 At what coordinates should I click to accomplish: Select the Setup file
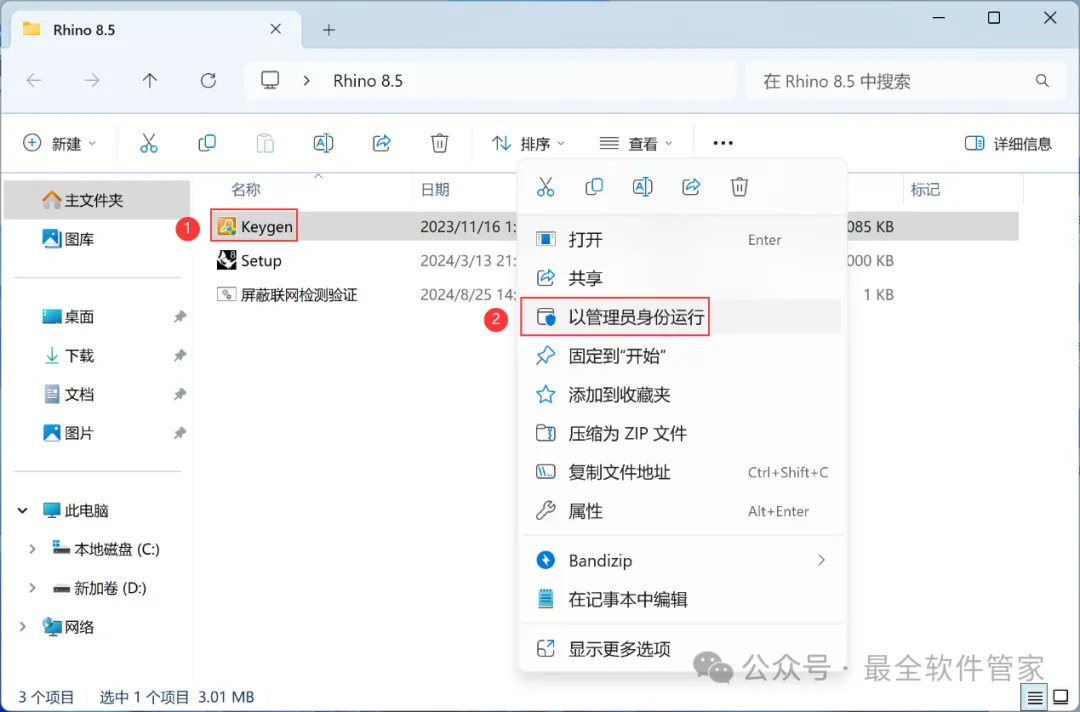click(x=249, y=260)
